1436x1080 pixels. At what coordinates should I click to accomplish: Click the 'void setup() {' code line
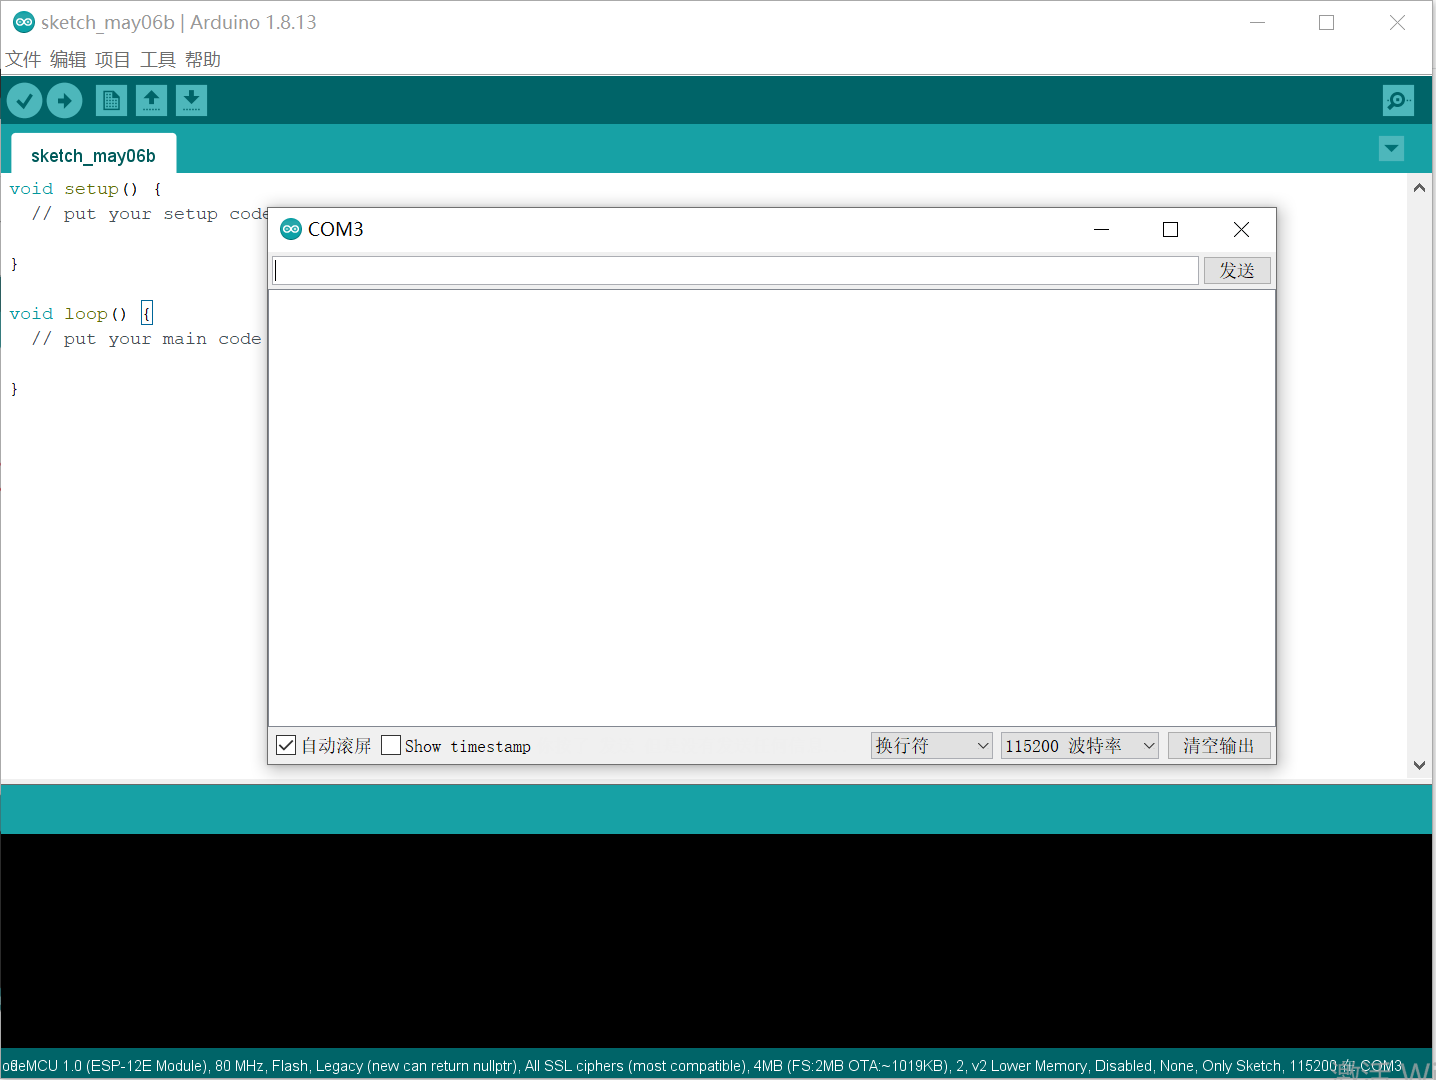[x=85, y=189]
